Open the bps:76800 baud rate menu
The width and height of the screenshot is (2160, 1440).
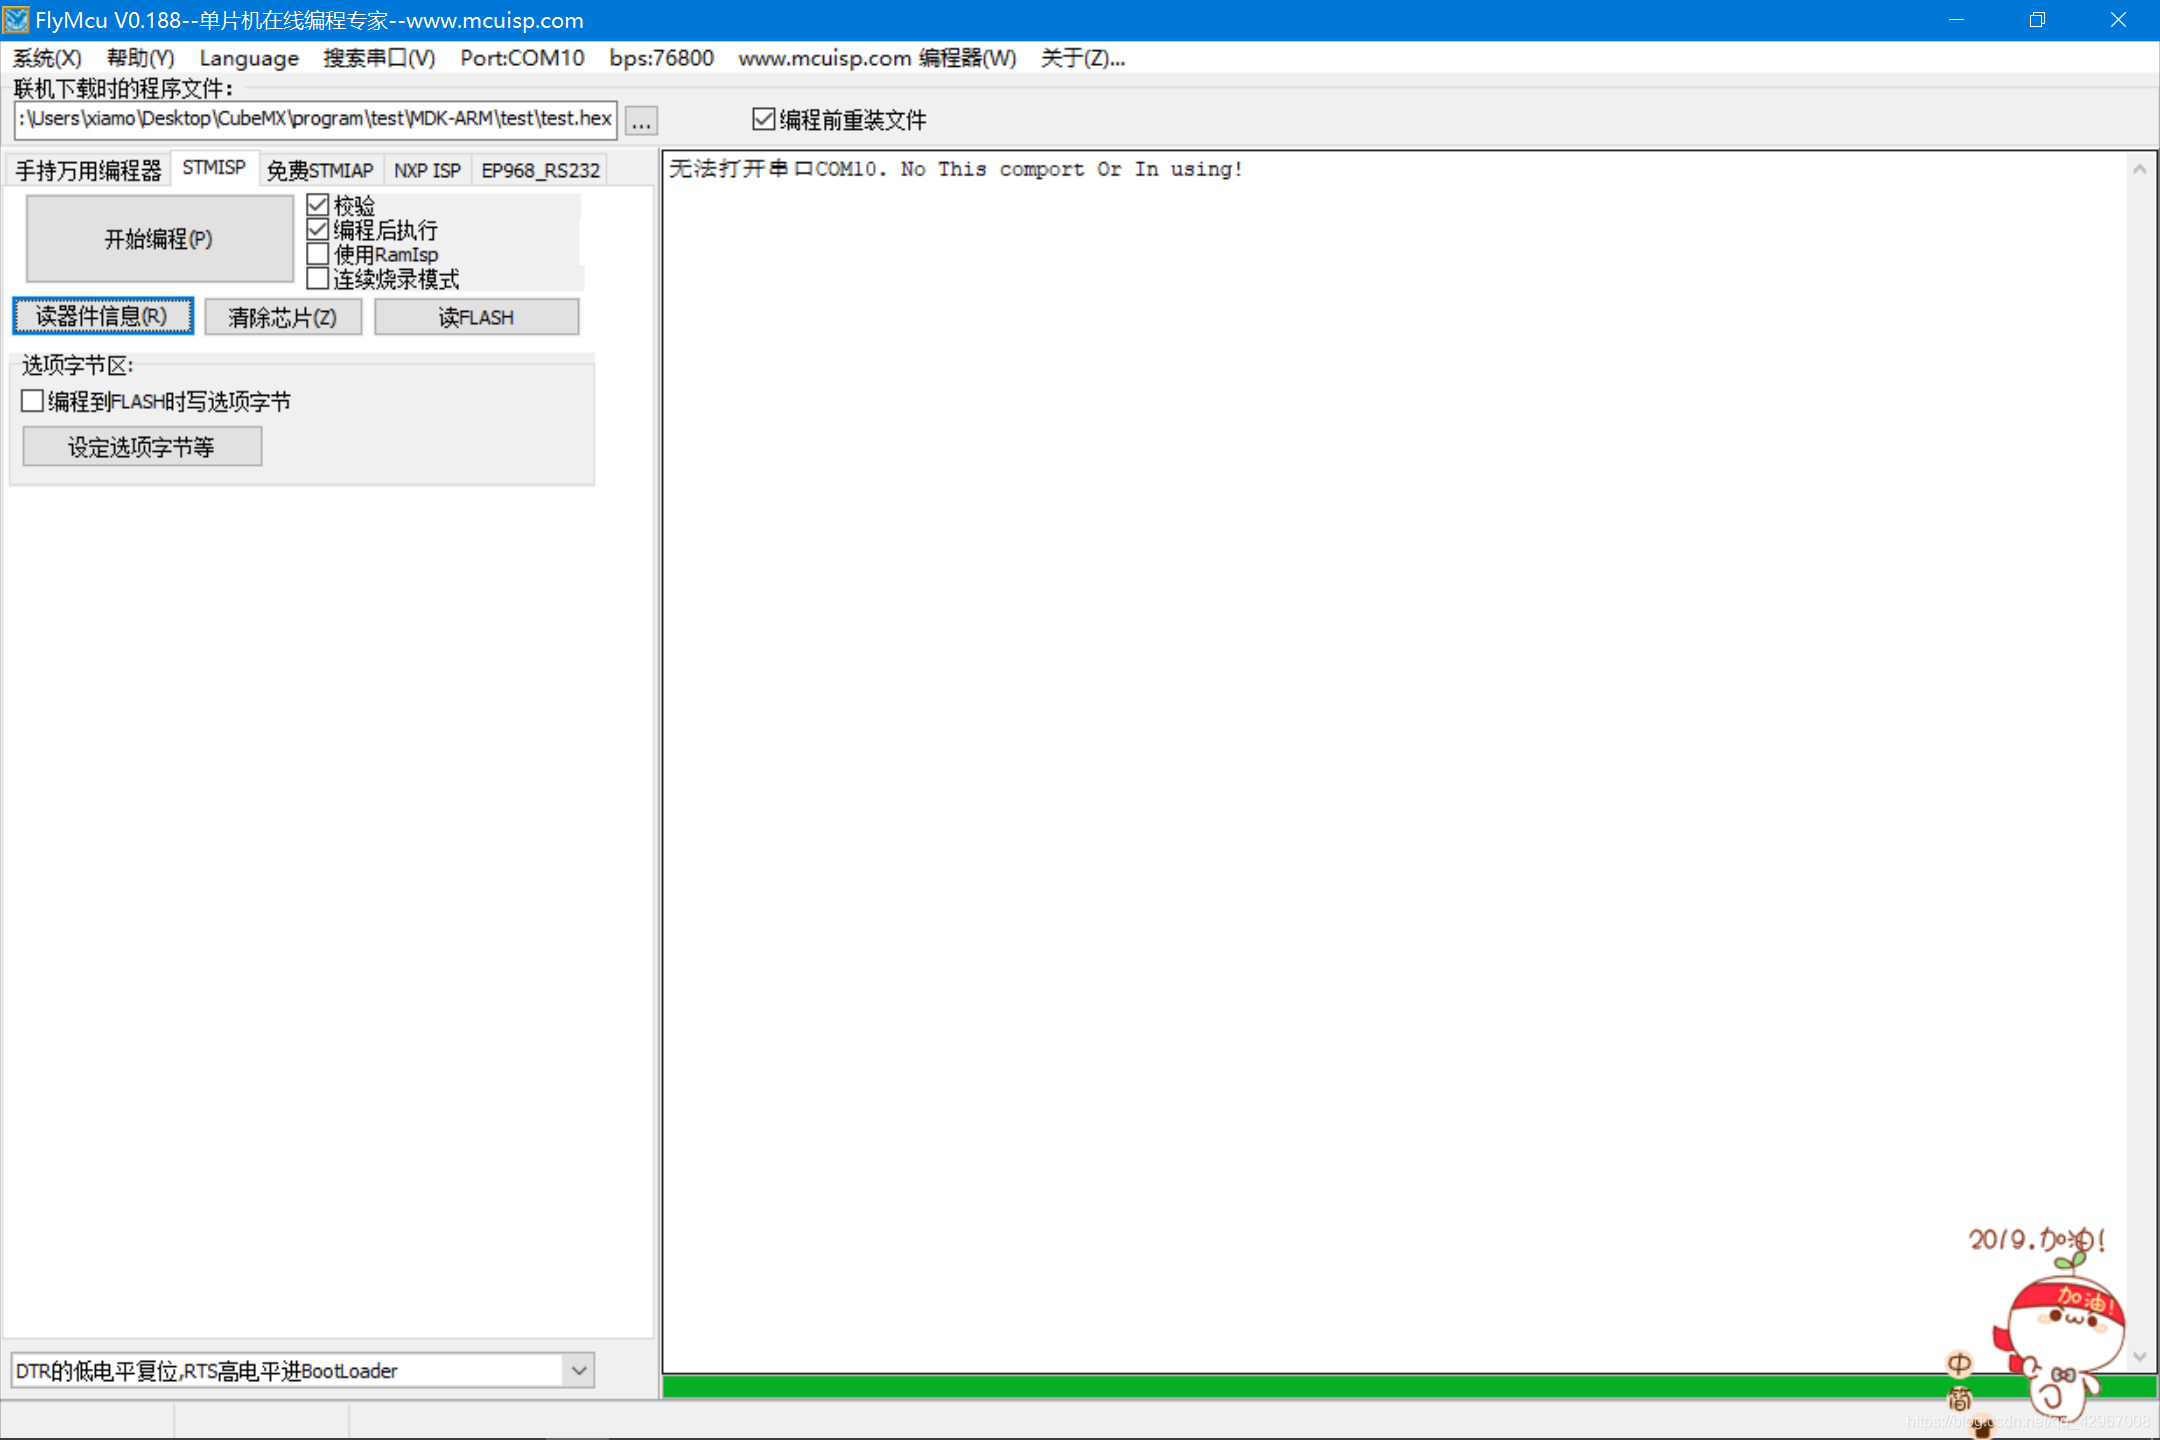661,58
